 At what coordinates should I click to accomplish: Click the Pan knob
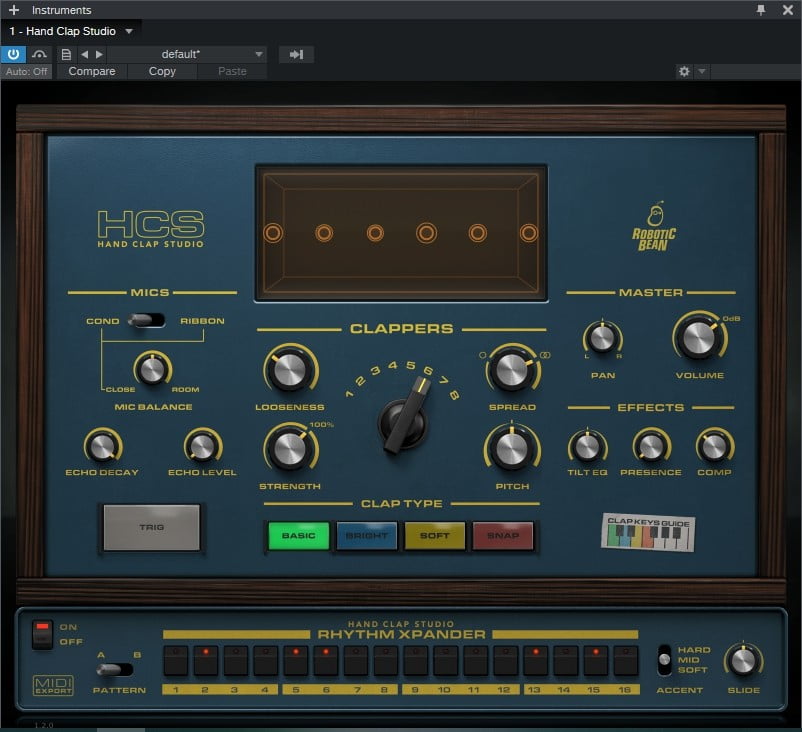[x=603, y=338]
